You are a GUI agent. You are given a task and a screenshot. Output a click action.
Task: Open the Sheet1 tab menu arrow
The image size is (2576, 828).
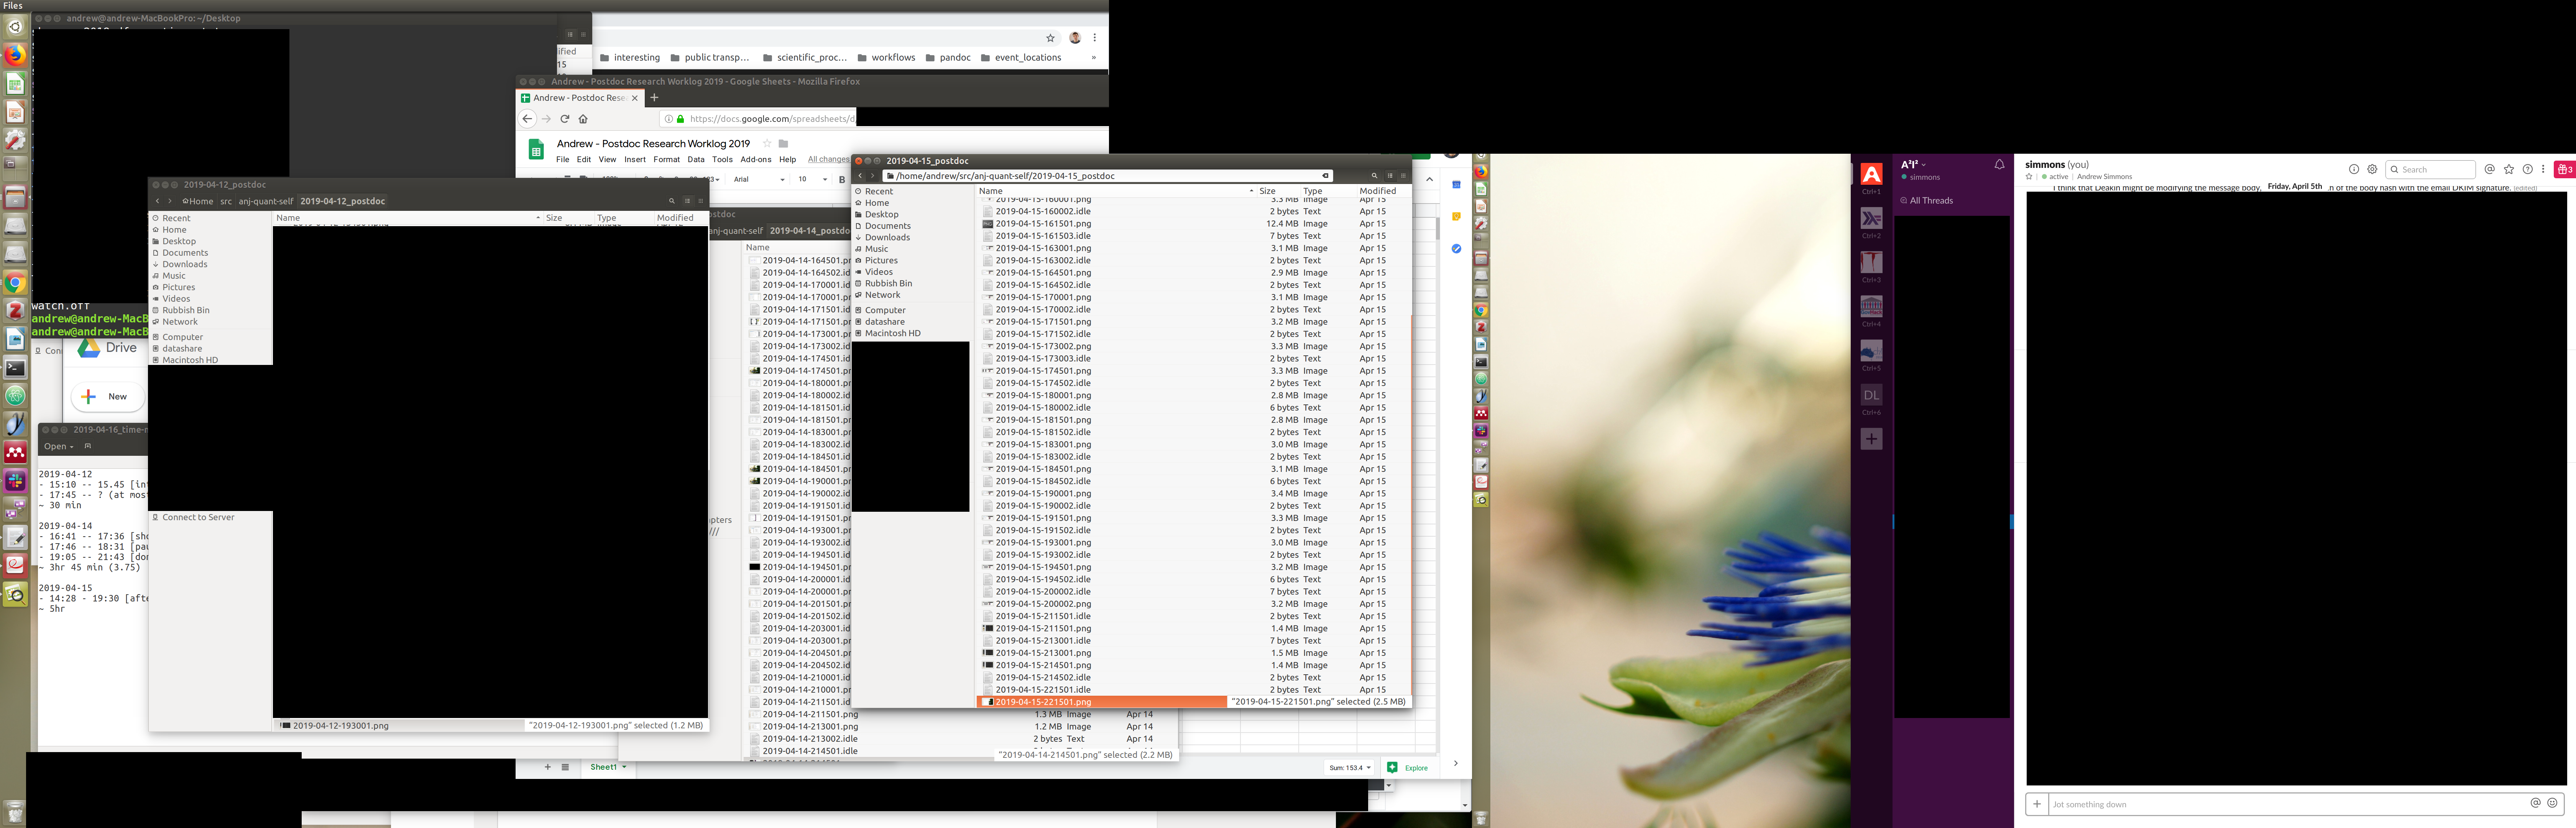[624, 767]
